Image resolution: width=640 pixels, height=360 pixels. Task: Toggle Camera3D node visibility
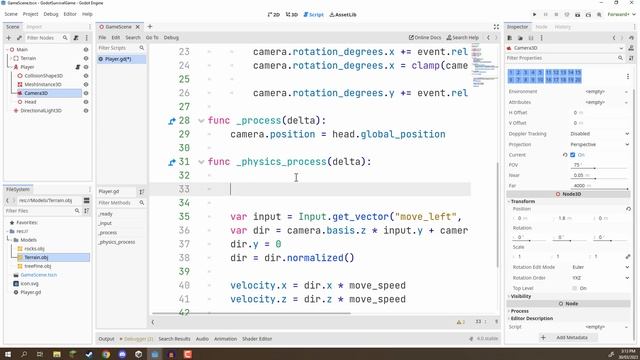click(x=86, y=93)
